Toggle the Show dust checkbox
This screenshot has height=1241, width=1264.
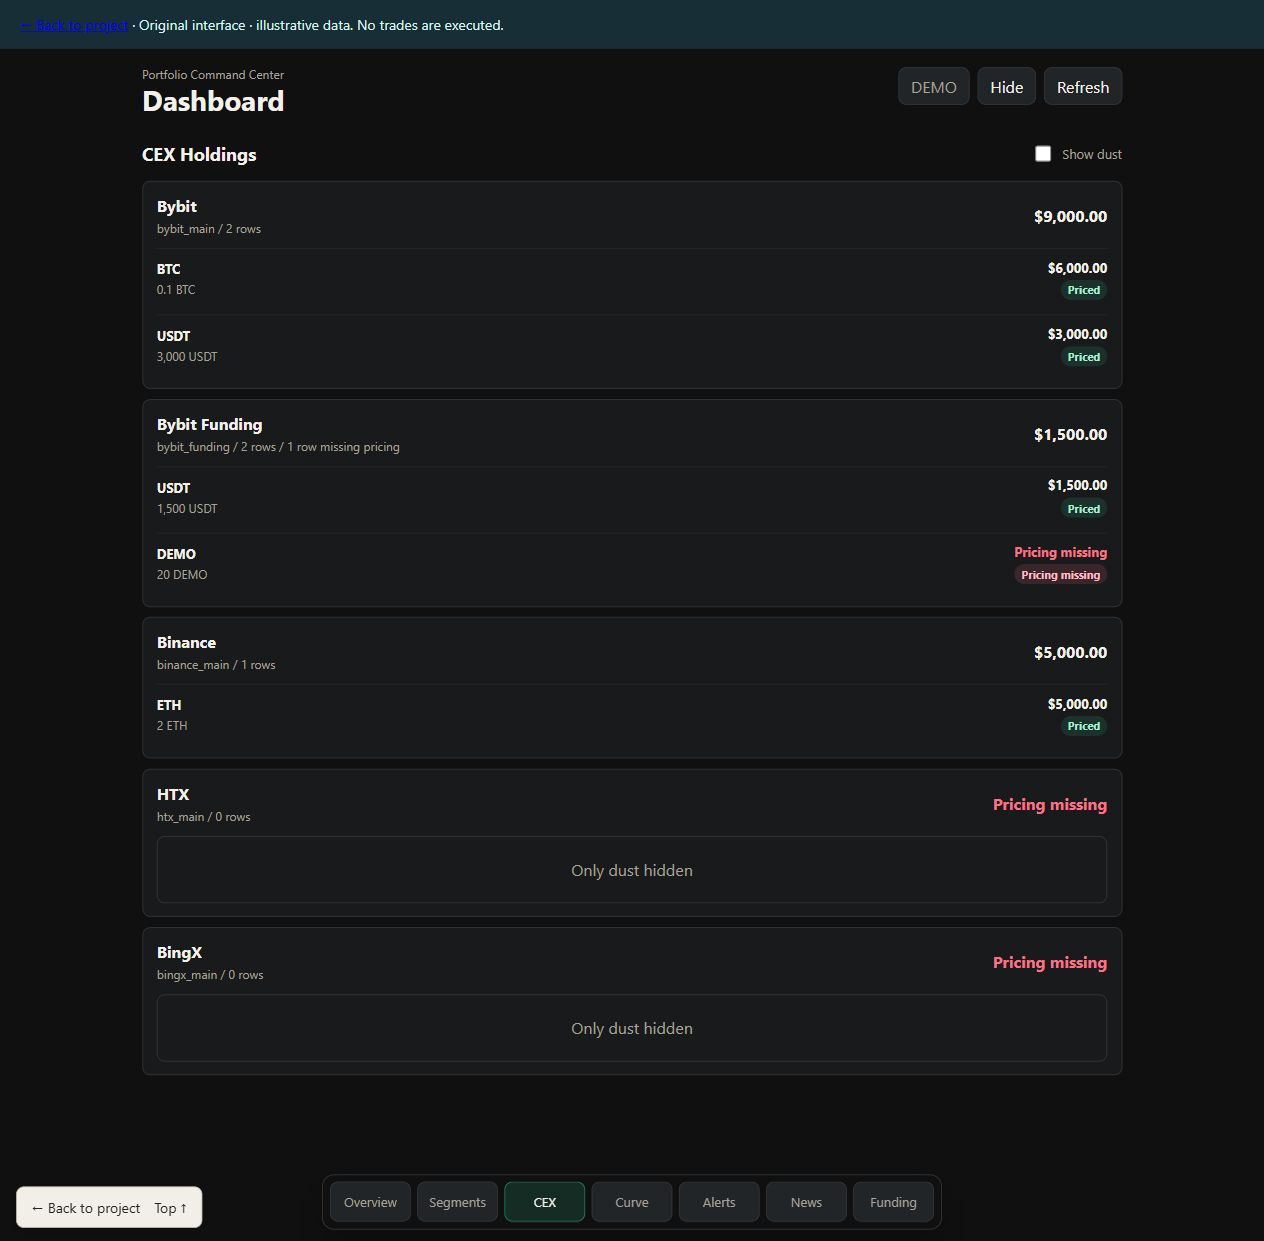tap(1043, 154)
